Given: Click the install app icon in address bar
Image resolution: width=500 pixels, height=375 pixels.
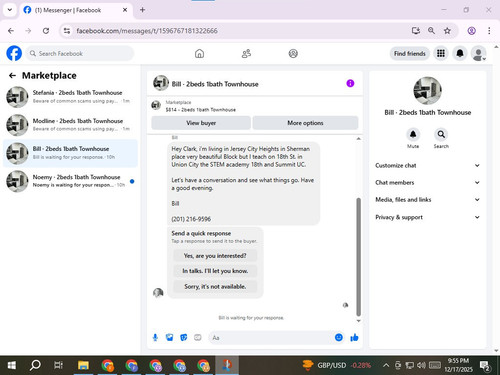Looking at the screenshot, I should coord(415,31).
